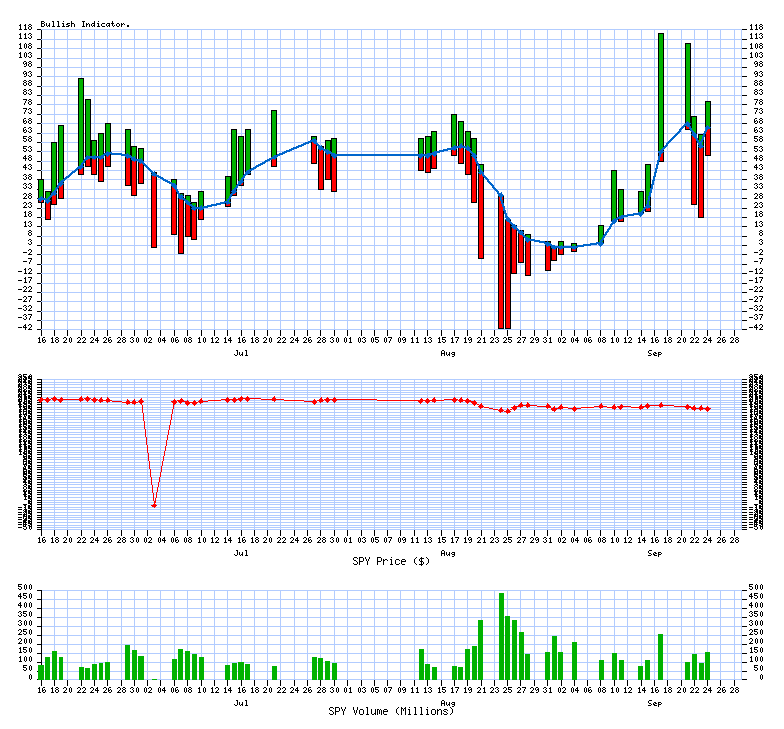784x729 pixels.
Task: Click the "SPY Volume (Millions)" axis caption
Action: (x=391, y=711)
